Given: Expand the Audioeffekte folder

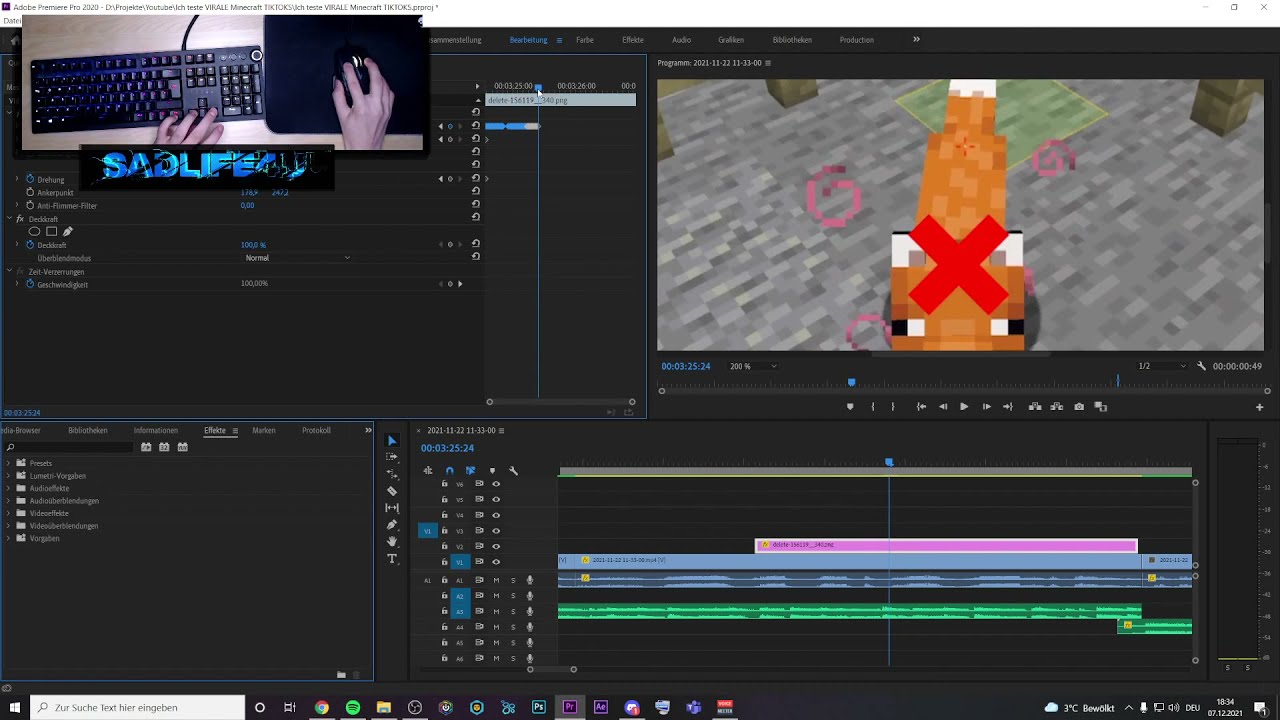Looking at the screenshot, I should (x=8, y=488).
